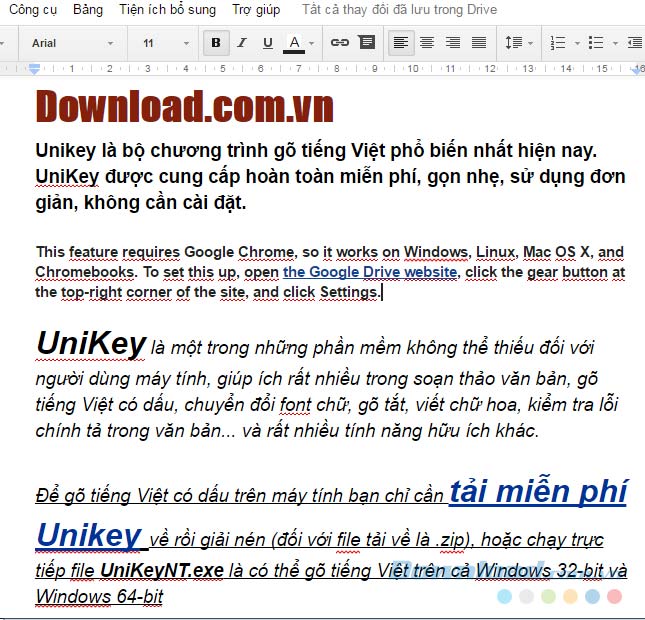Expand numbered list options arrow

577,43
